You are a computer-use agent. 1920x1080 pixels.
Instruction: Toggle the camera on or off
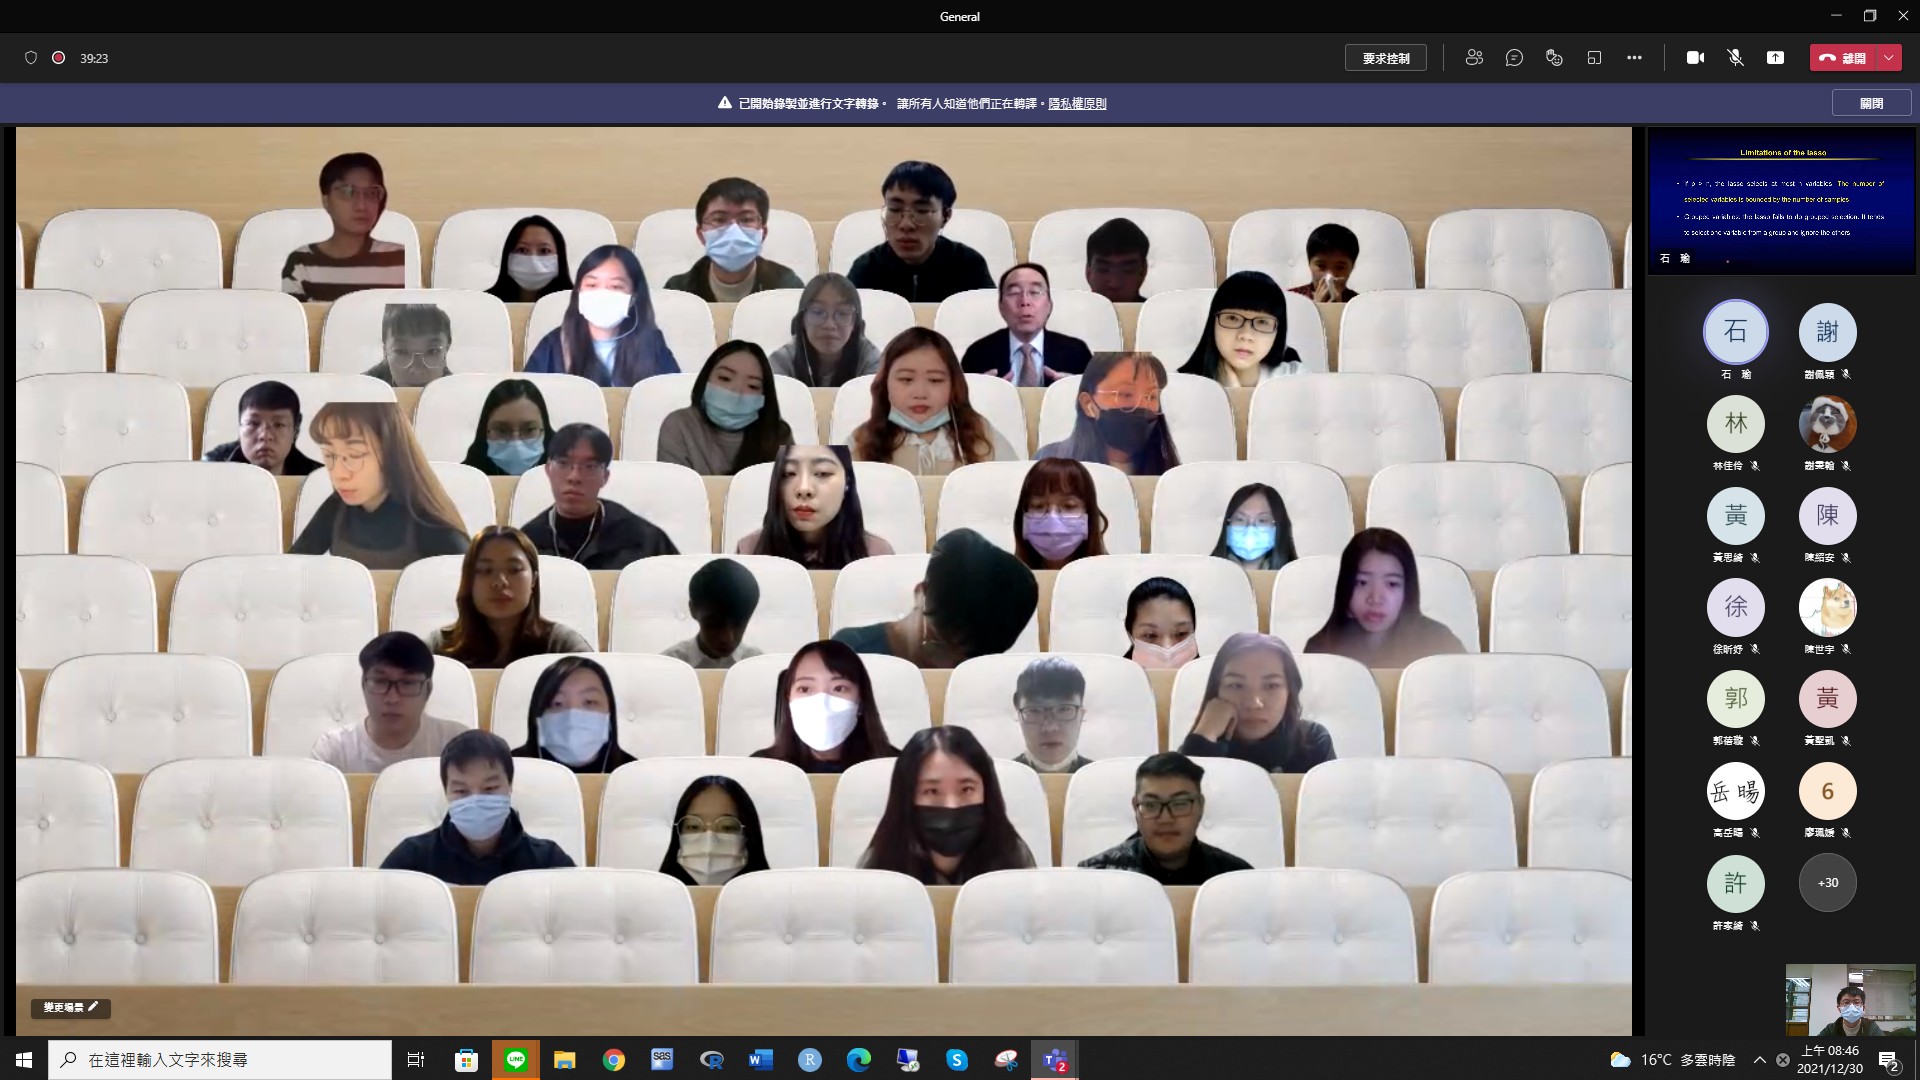1695,58
